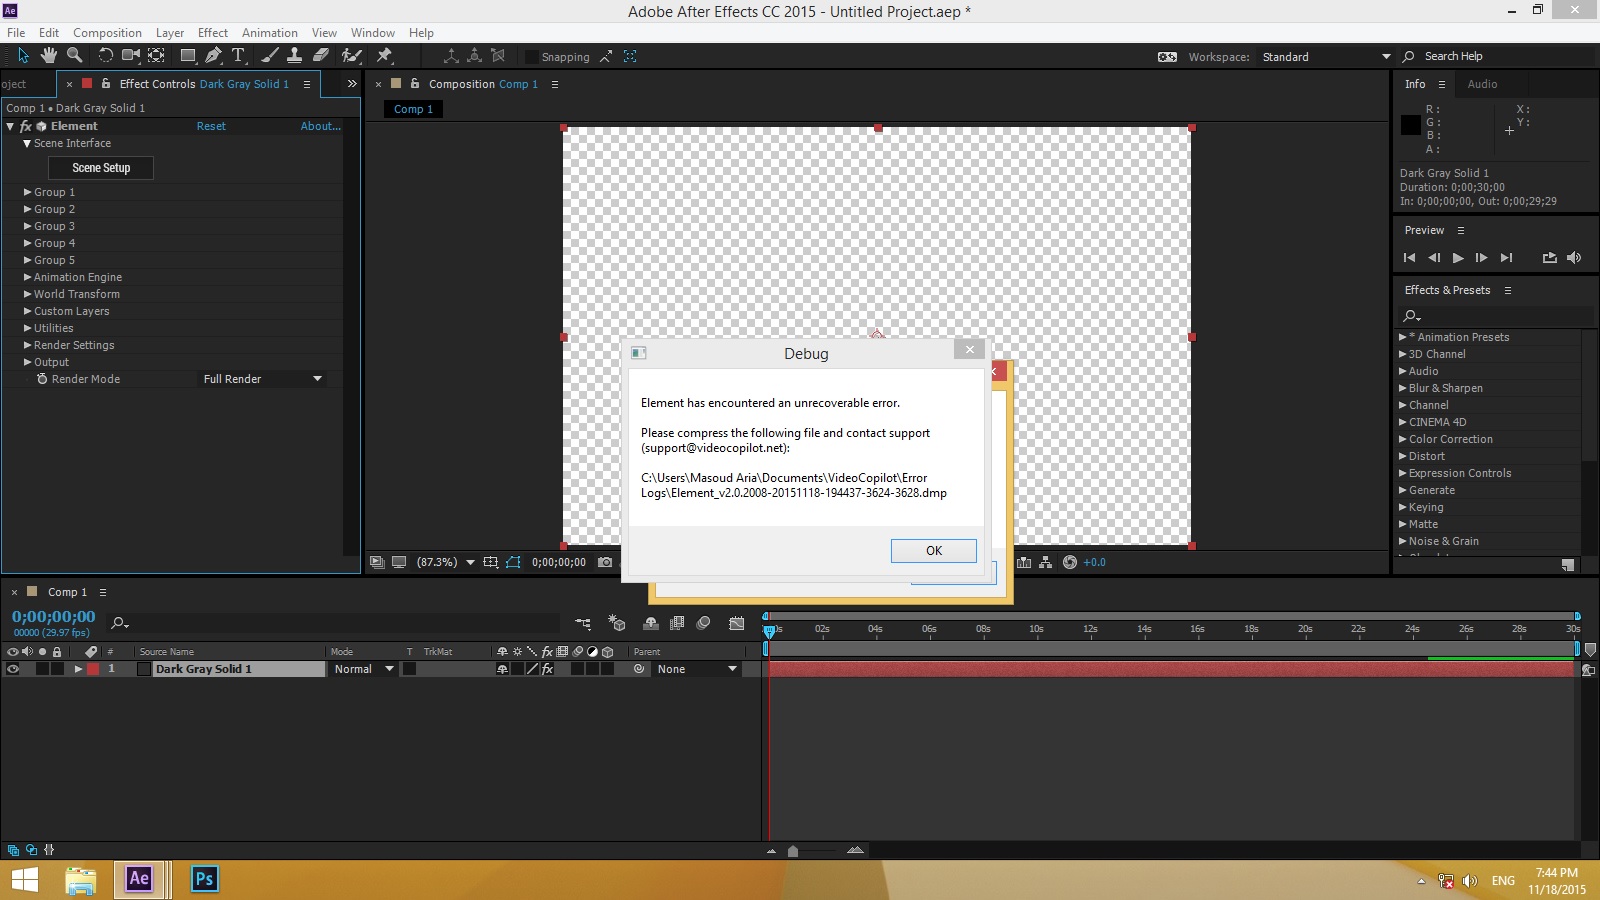This screenshot has width=1600, height=900.
Task: Click the play button in the Preview panel
Action: click(1458, 258)
